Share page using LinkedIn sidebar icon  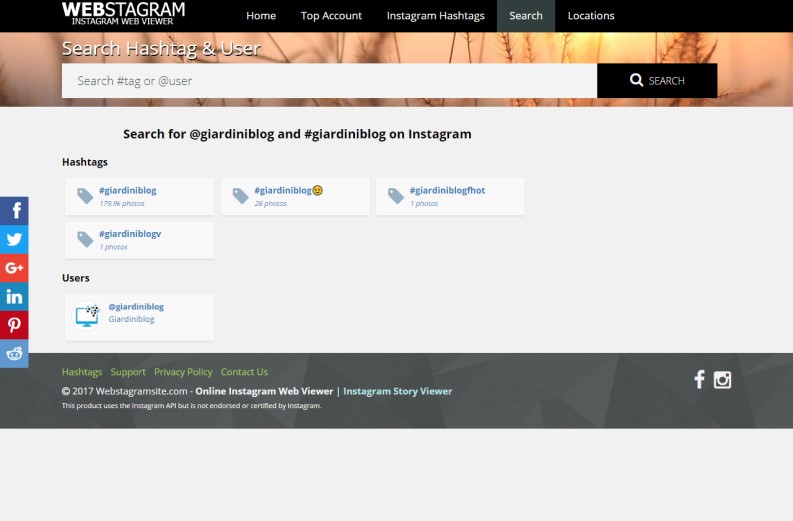pos(14,296)
